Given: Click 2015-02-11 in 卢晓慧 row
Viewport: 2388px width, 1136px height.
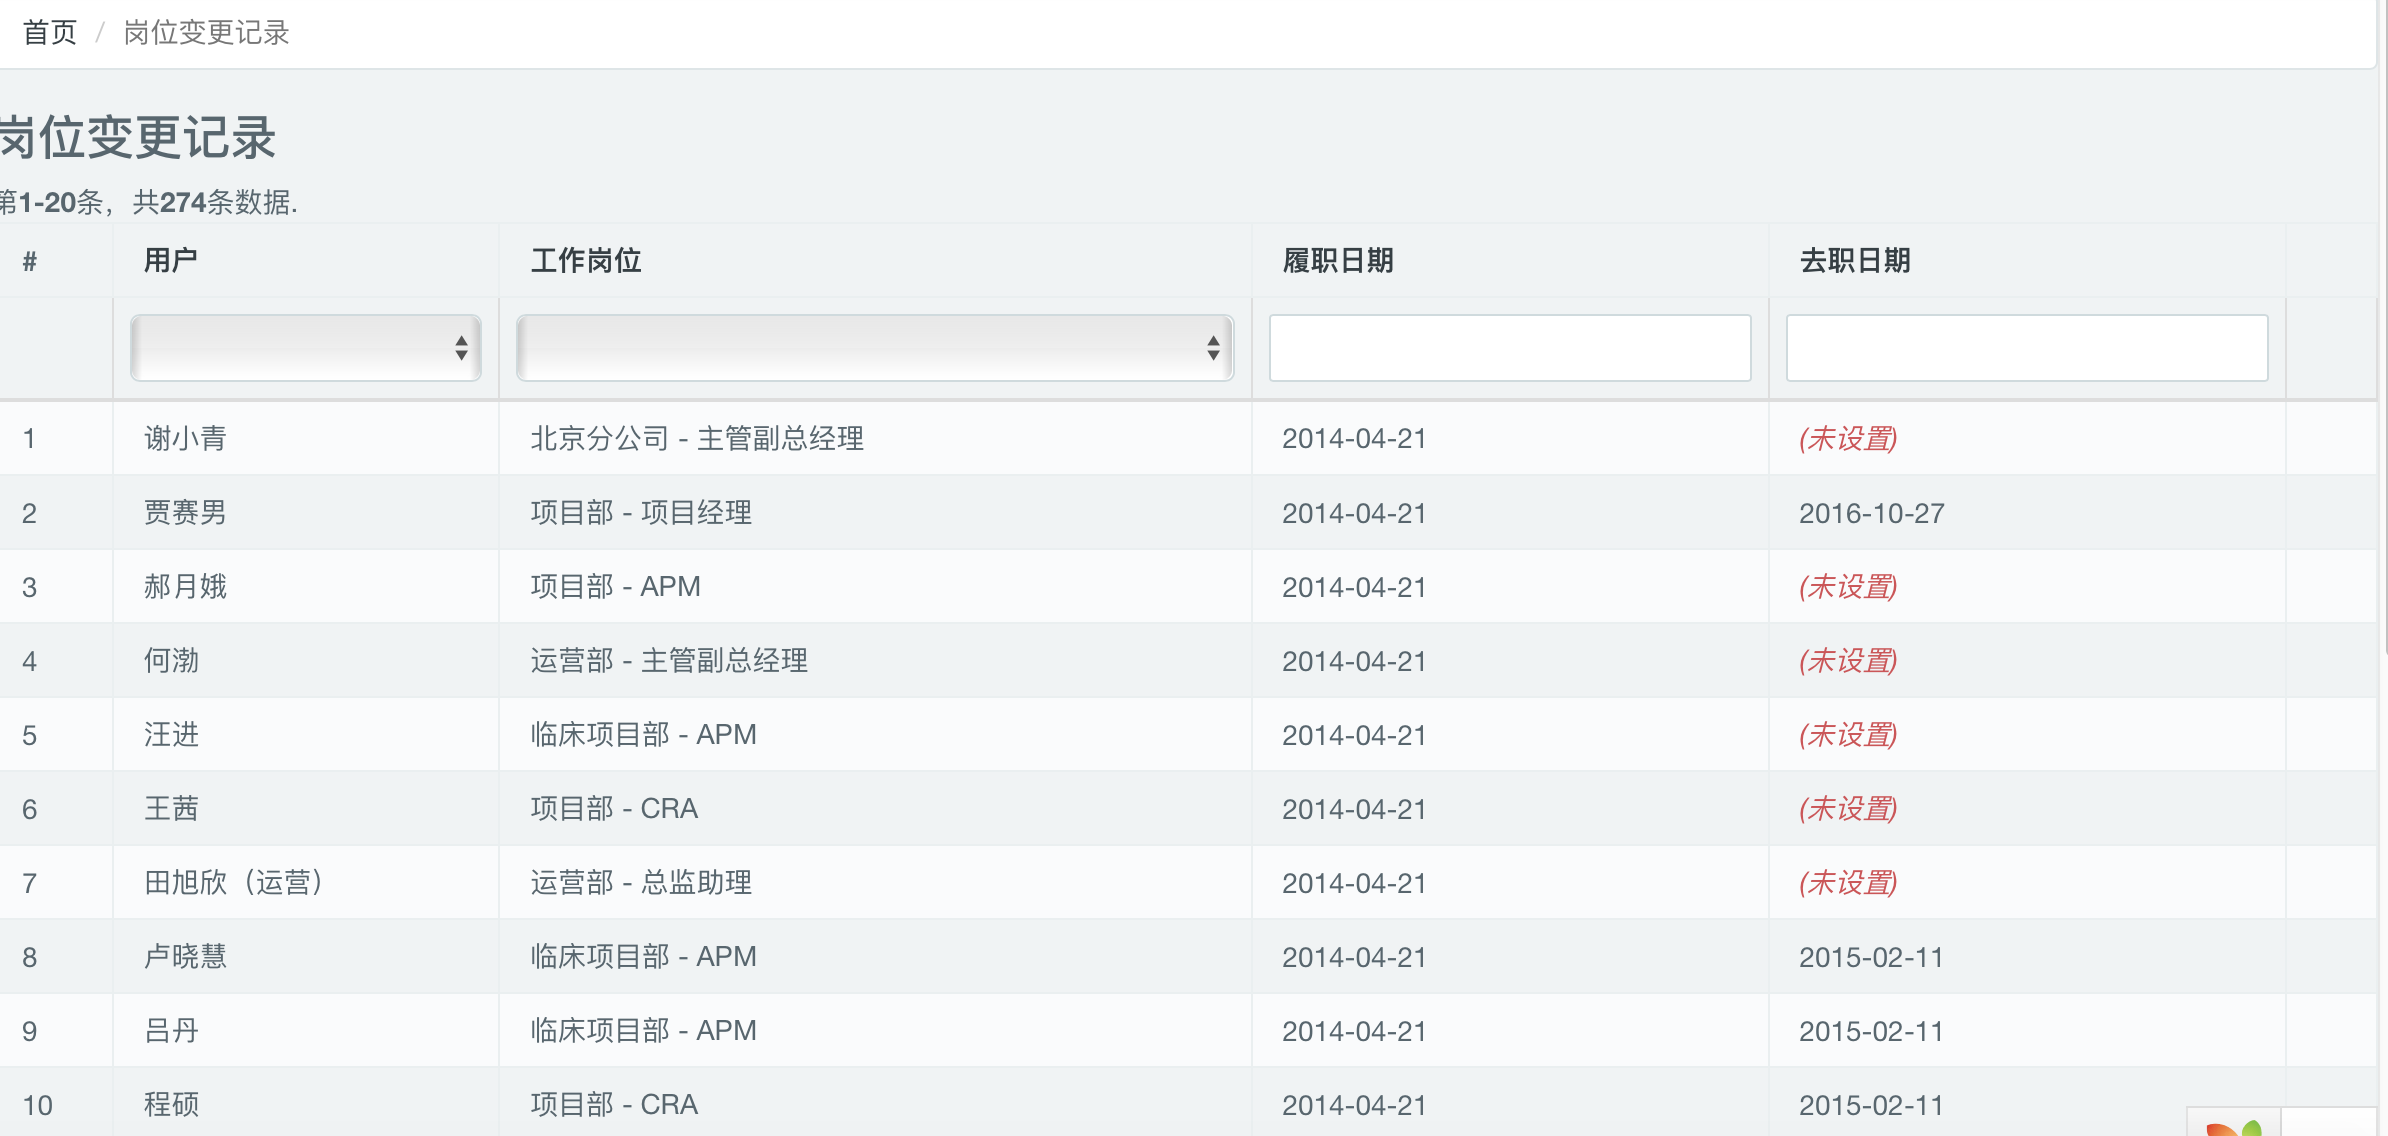Looking at the screenshot, I should point(1871,957).
